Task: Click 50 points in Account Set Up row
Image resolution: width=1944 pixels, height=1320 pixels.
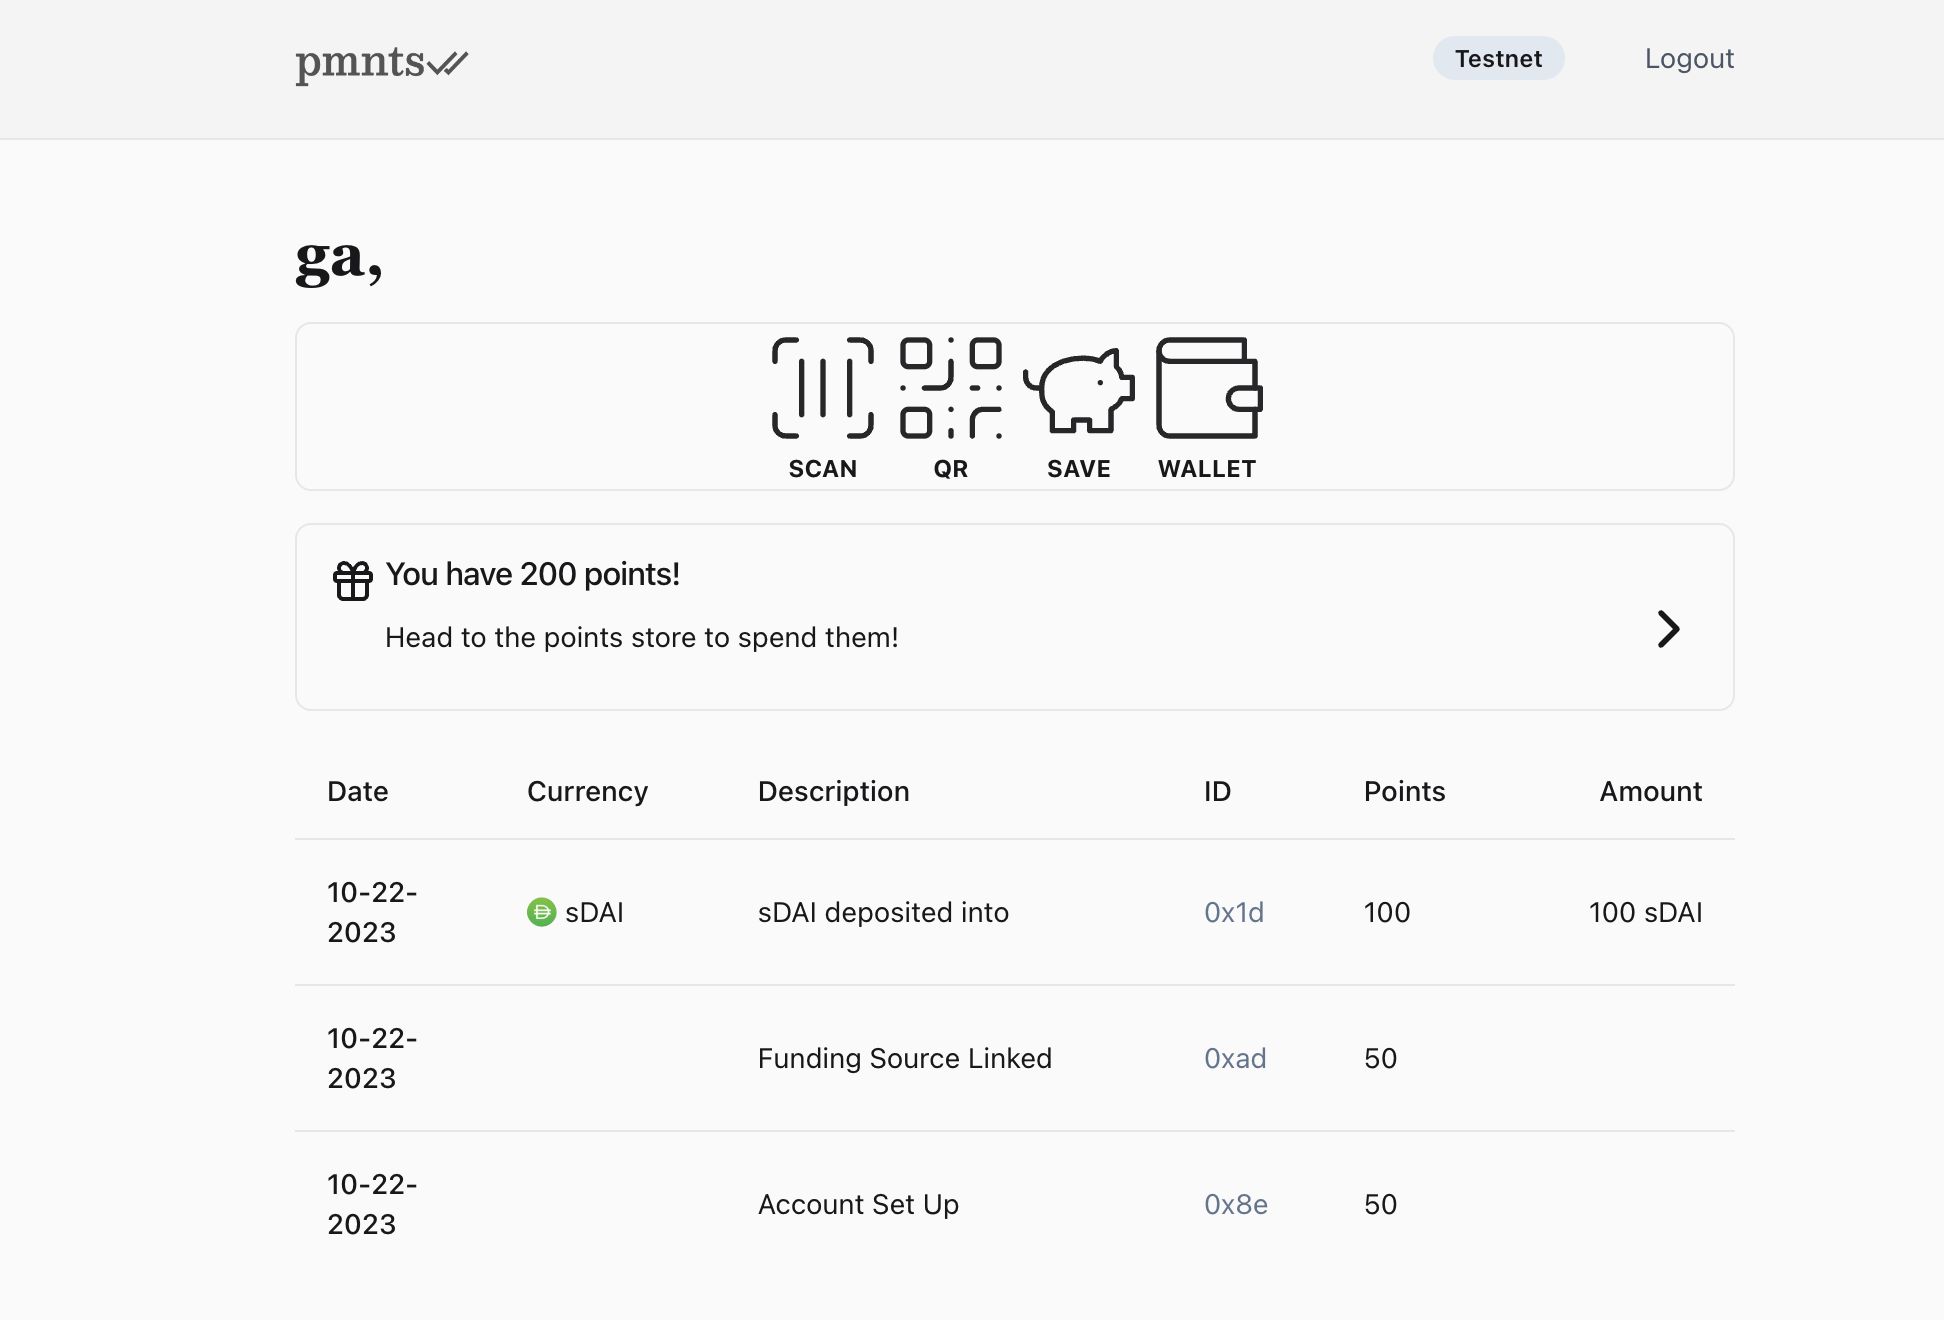Action: click(1380, 1204)
